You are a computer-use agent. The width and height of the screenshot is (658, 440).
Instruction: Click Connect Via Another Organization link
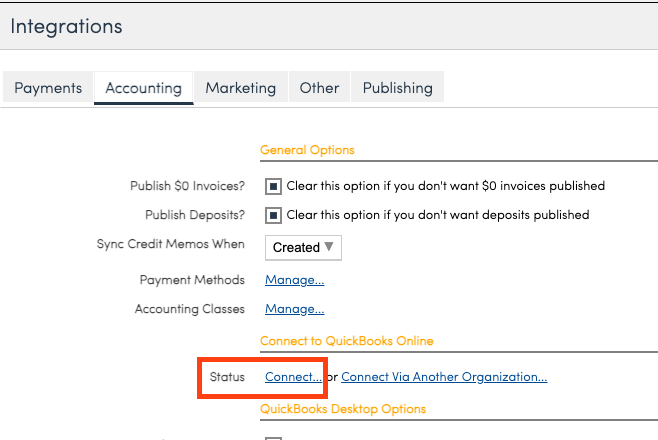[444, 377]
